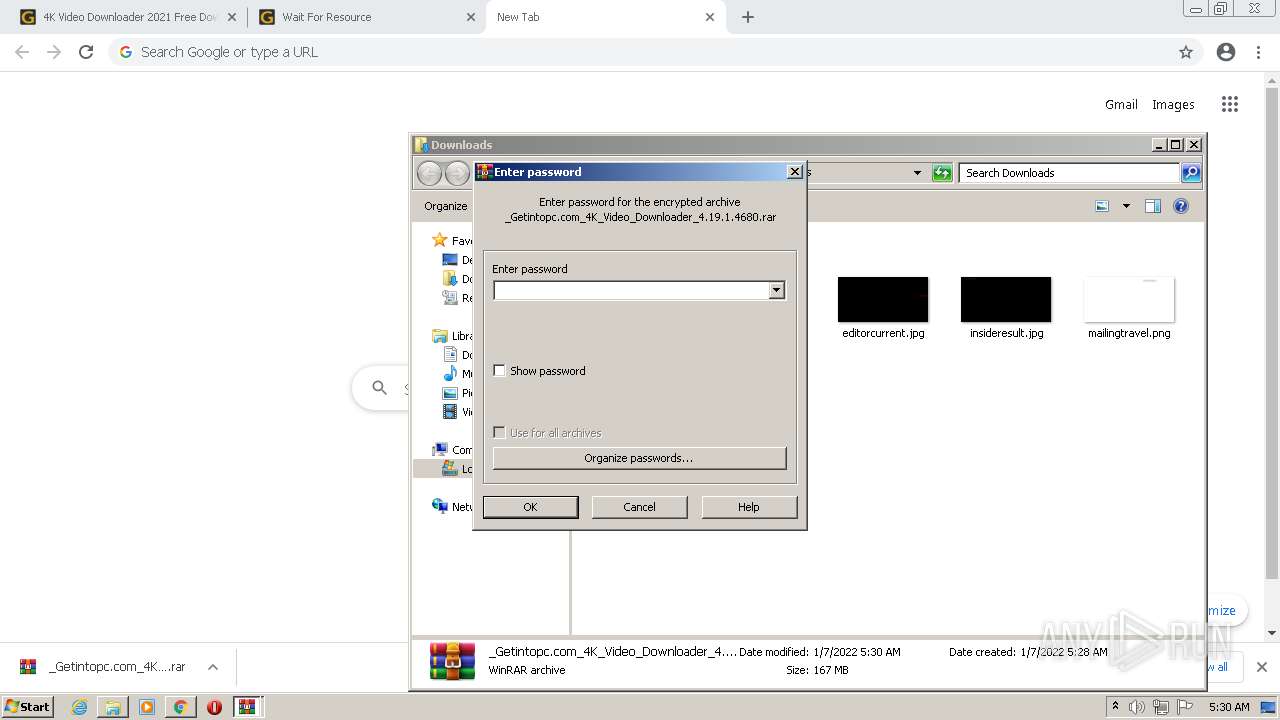This screenshot has height=720, width=1280.
Task: Focus the Enter password input field
Action: [x=631, y=290]
